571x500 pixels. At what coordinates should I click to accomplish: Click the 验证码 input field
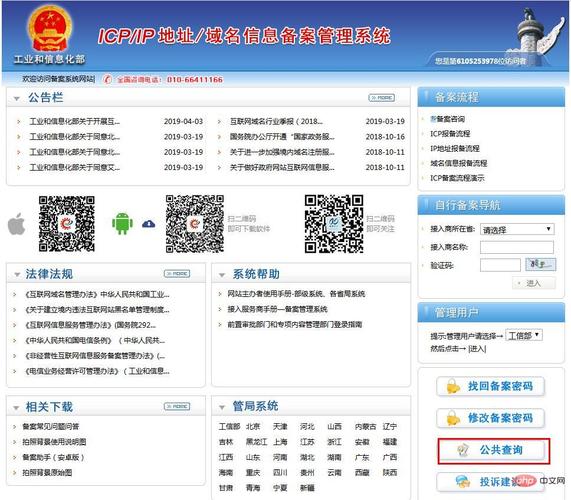tap(500, 265)
